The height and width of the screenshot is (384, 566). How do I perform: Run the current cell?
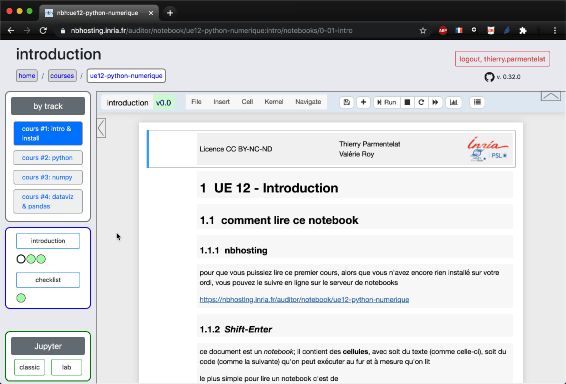click(x=386, y=102)
